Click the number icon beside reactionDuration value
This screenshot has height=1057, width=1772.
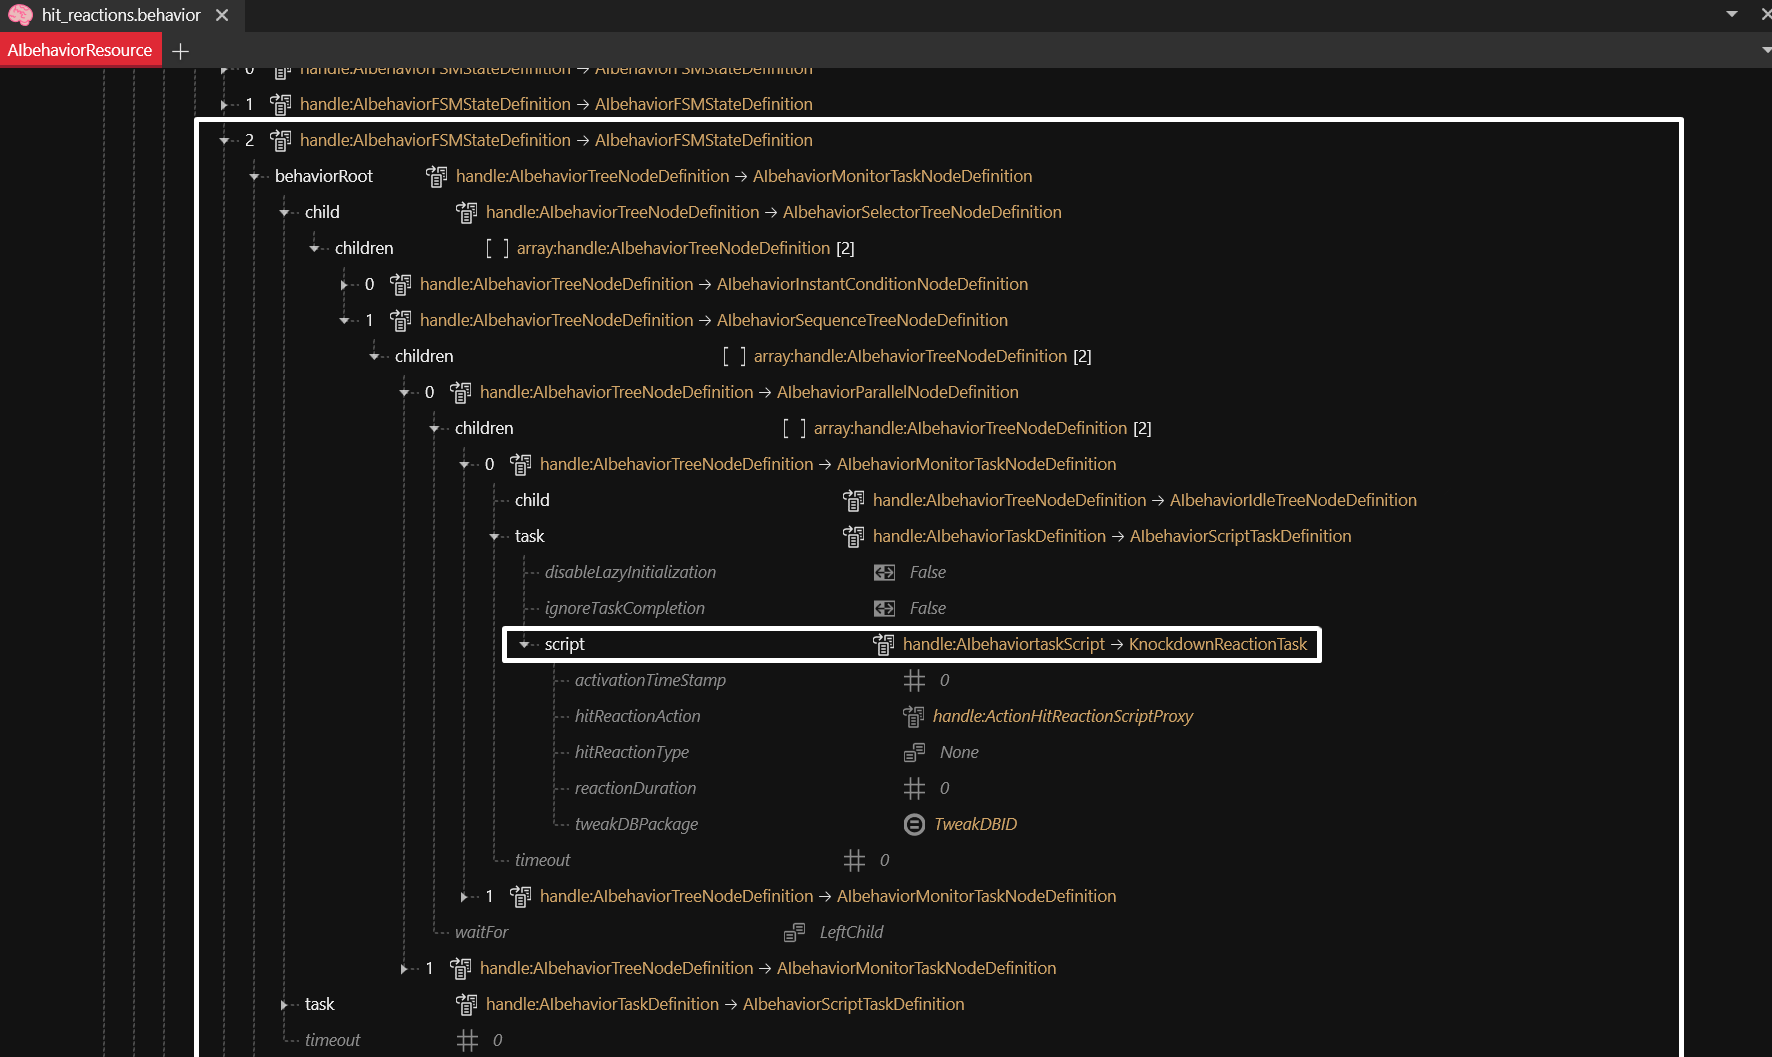914,788
